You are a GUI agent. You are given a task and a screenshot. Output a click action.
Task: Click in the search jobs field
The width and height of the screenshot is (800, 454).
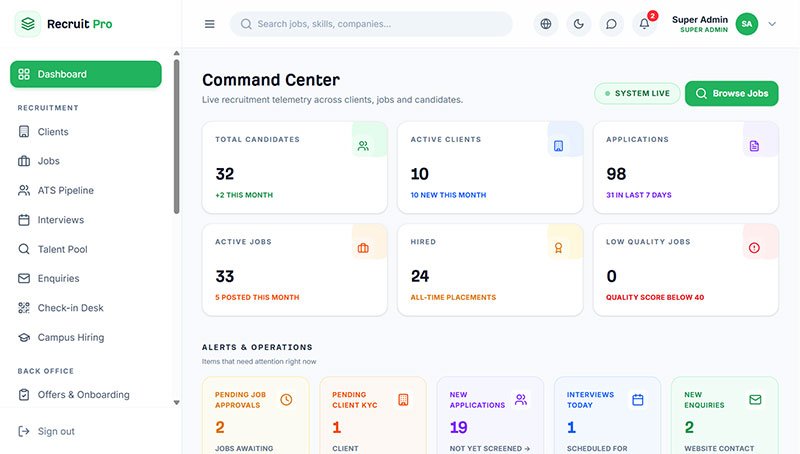[371, 24]
